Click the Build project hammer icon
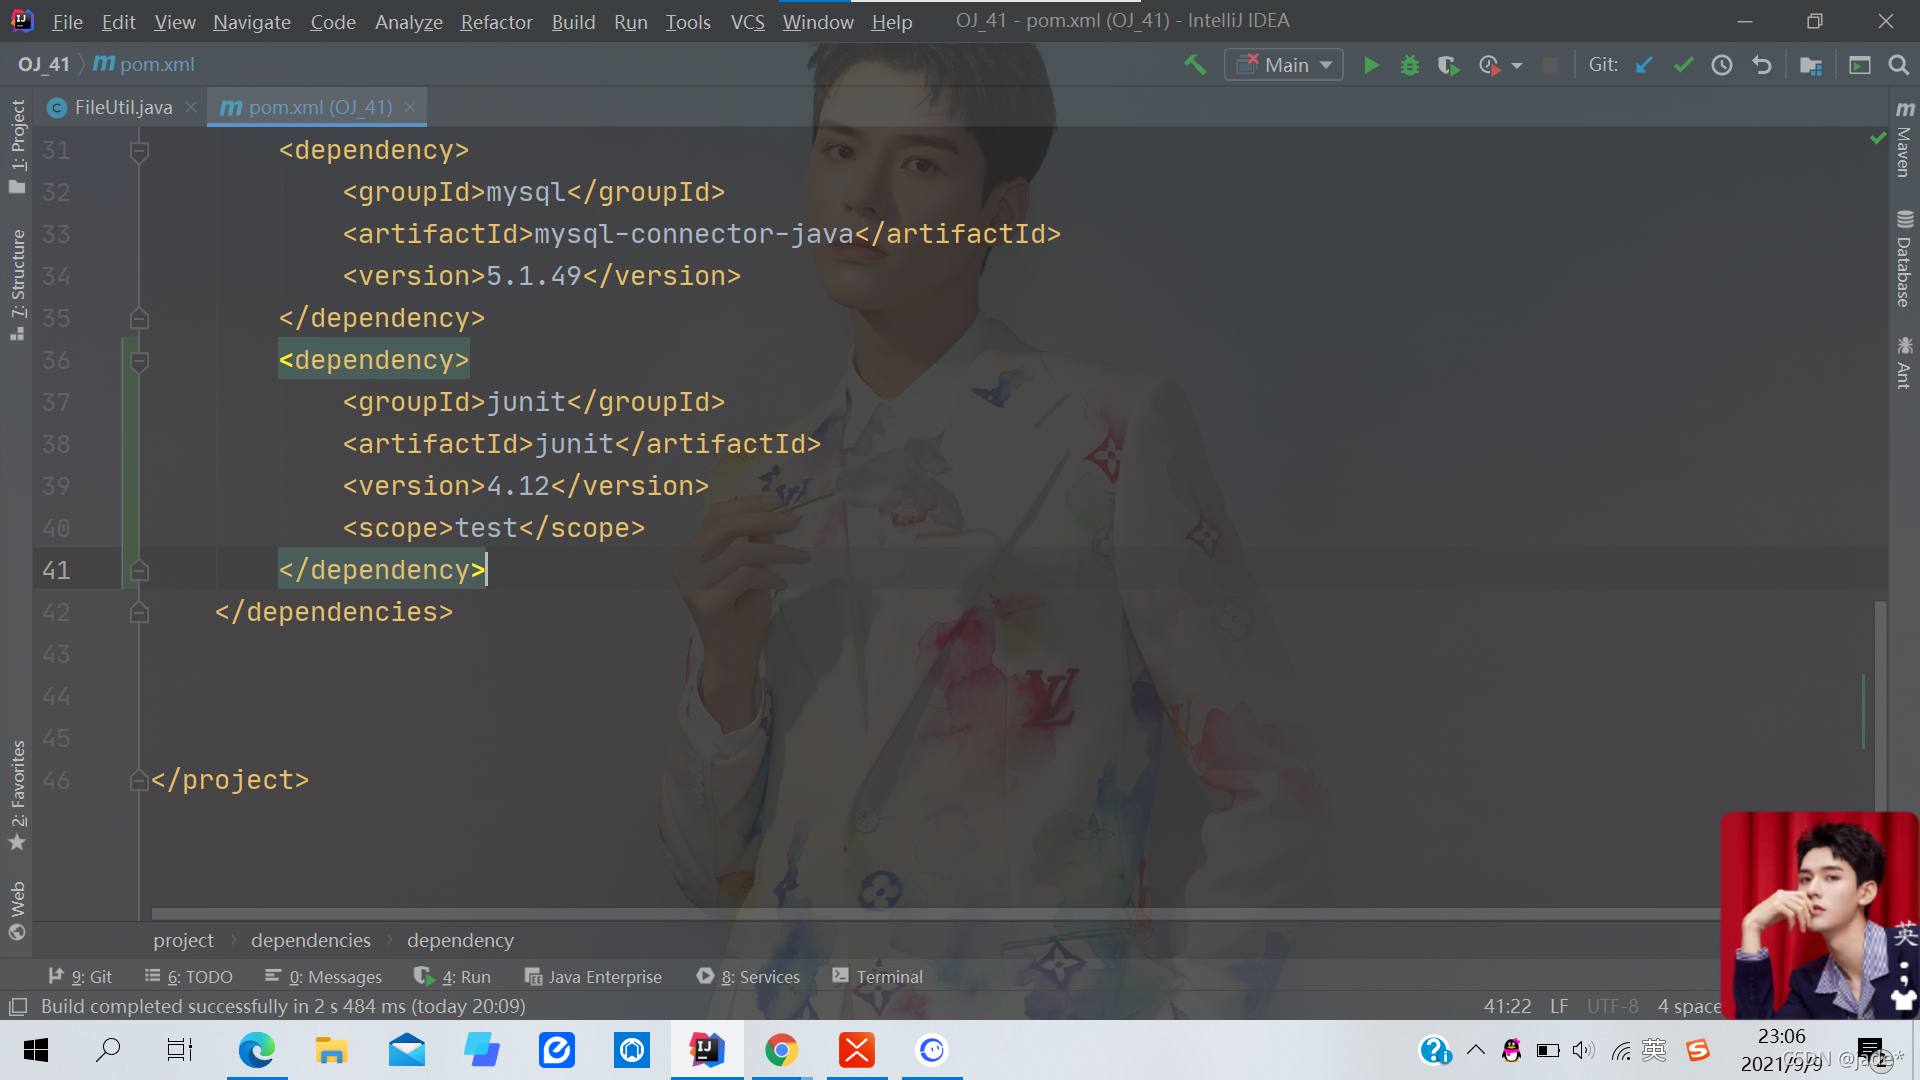Image resolution: width=1920 pixels, height=1080 pixels. click(1195, 65)
